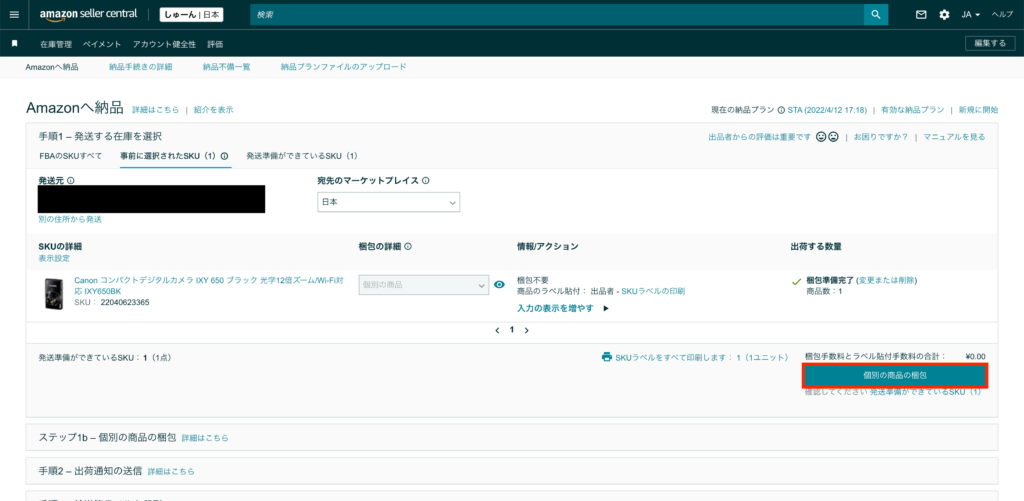The height and width of the screenshot is (501, 1024).
Task: Click the bottom 発送準備ができているSKU（1） link
Action: pos(925,392)
